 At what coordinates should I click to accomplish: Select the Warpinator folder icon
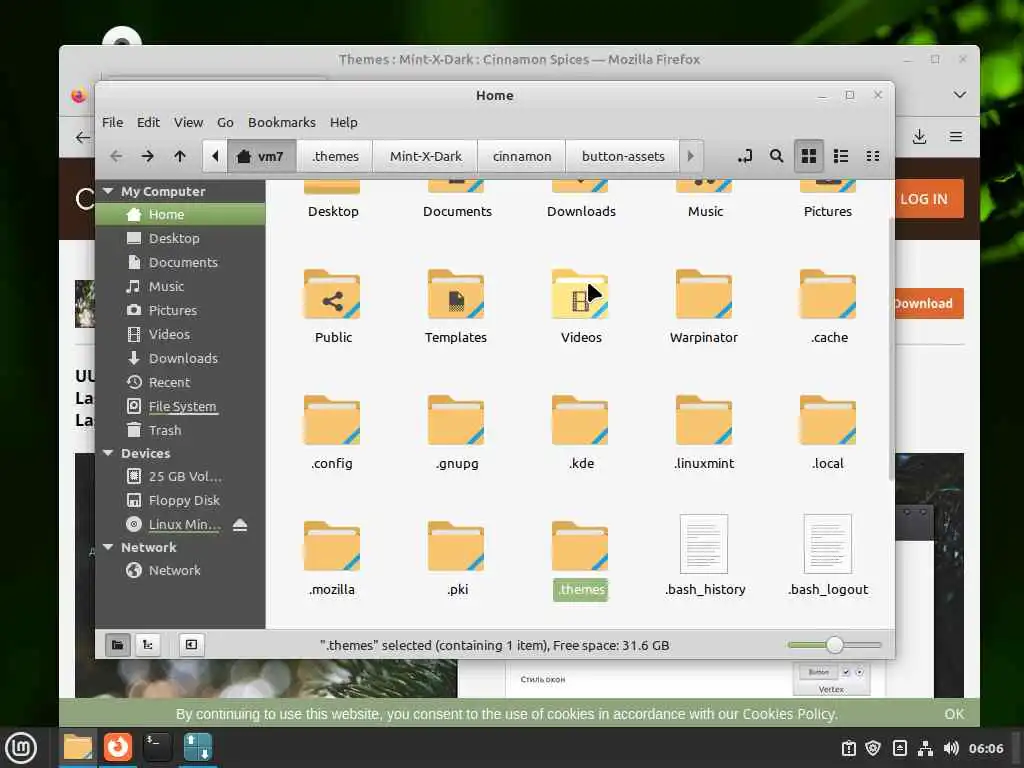tap(704, 295)
